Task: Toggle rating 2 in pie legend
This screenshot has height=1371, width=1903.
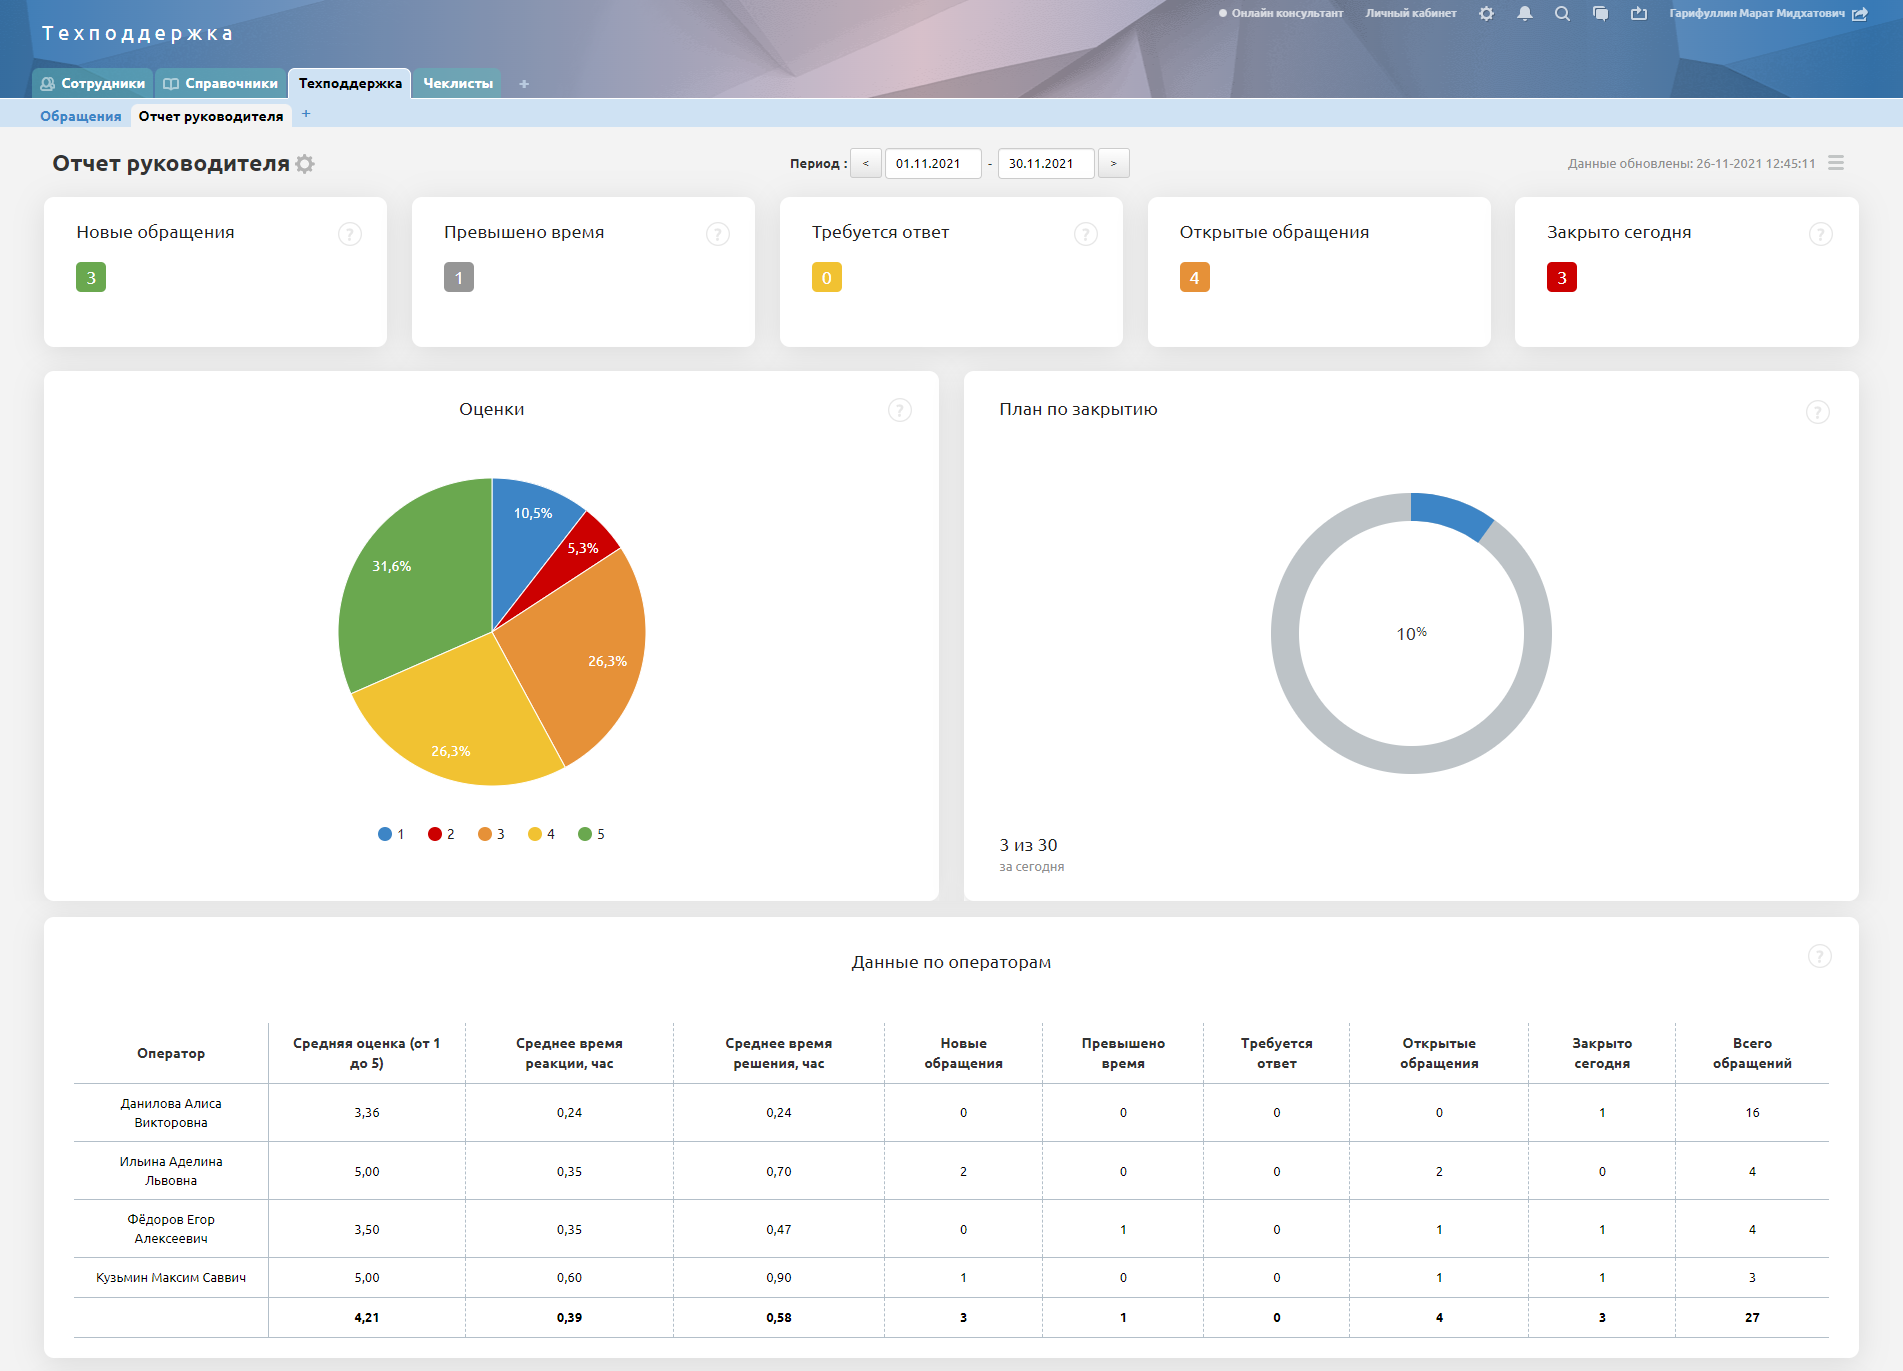Action: [440, 834]
